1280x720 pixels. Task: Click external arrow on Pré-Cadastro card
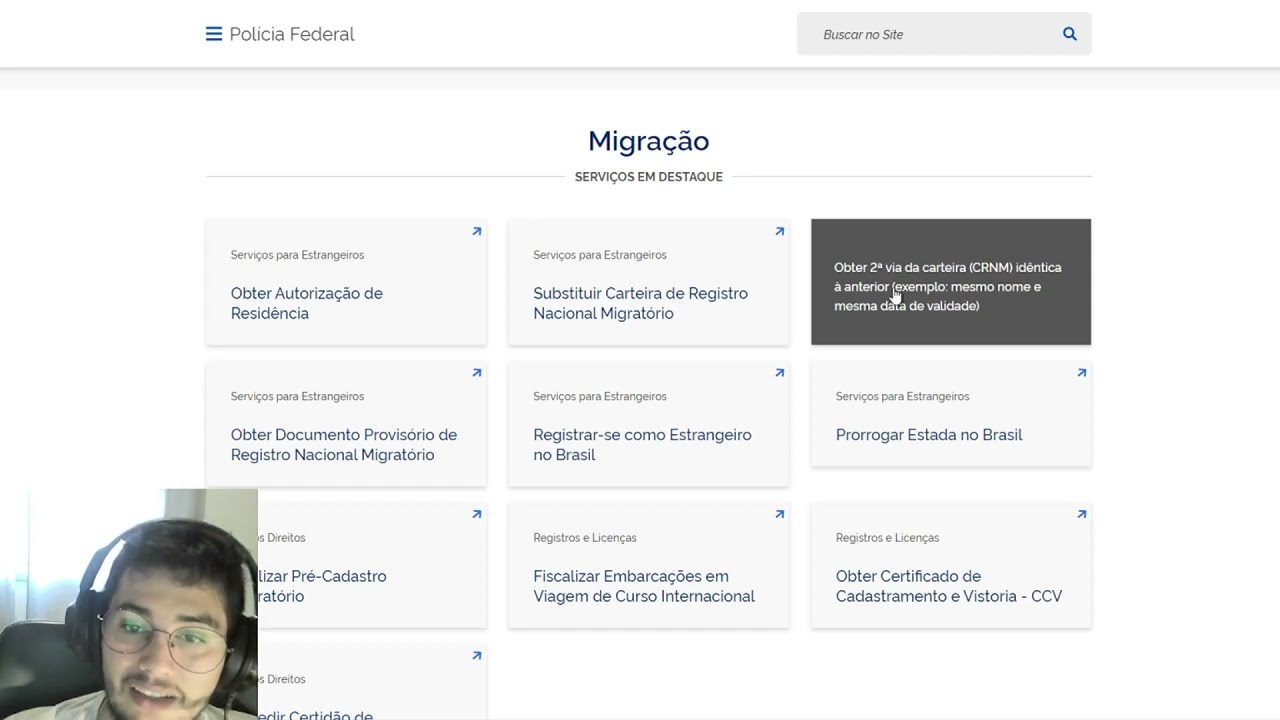click(477, 514)
